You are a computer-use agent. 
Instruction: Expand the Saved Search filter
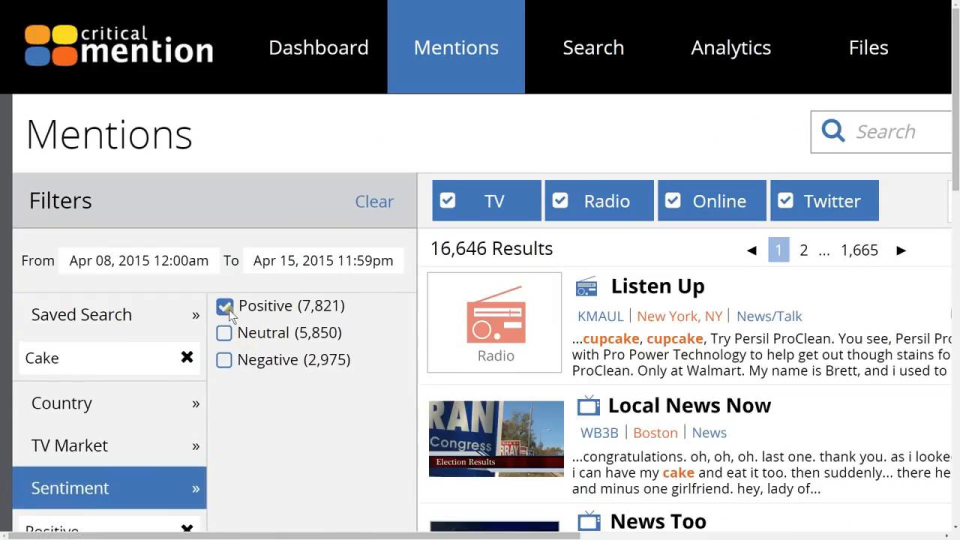[x=110, y=315]
